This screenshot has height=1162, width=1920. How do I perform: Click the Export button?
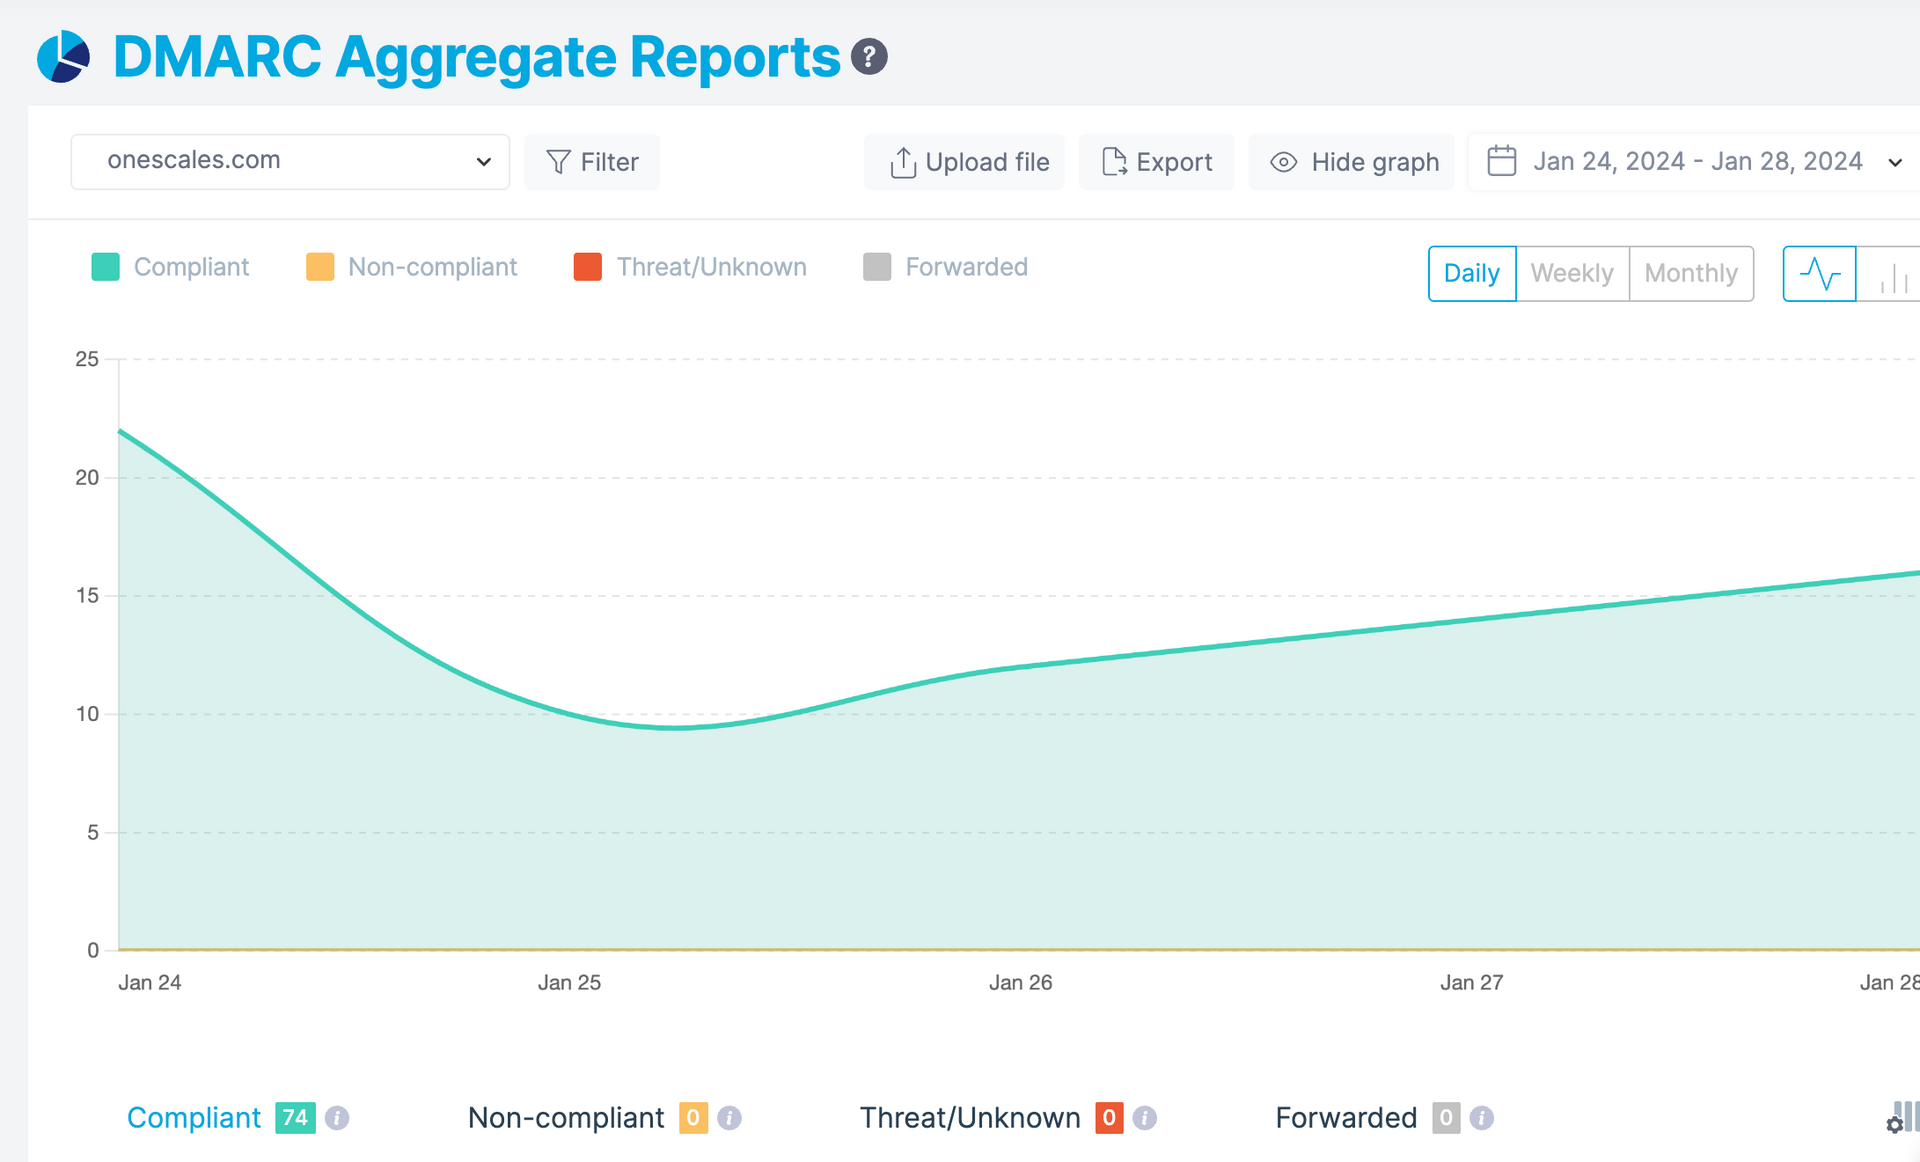1156,162
